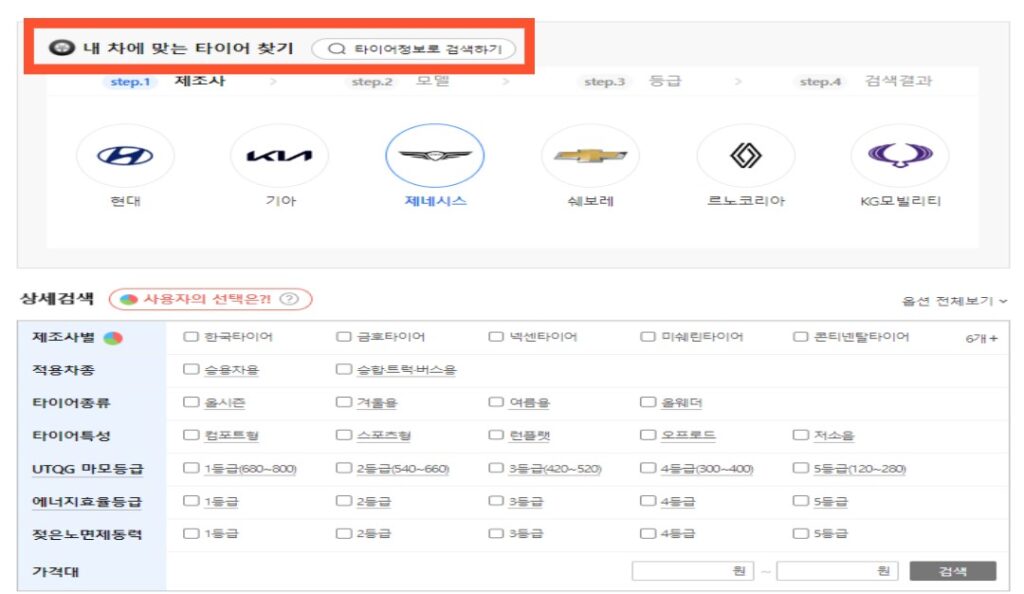1024x594 pixels.
Task: Click the 기아 manufacturer label
Action: click(280, 201)
